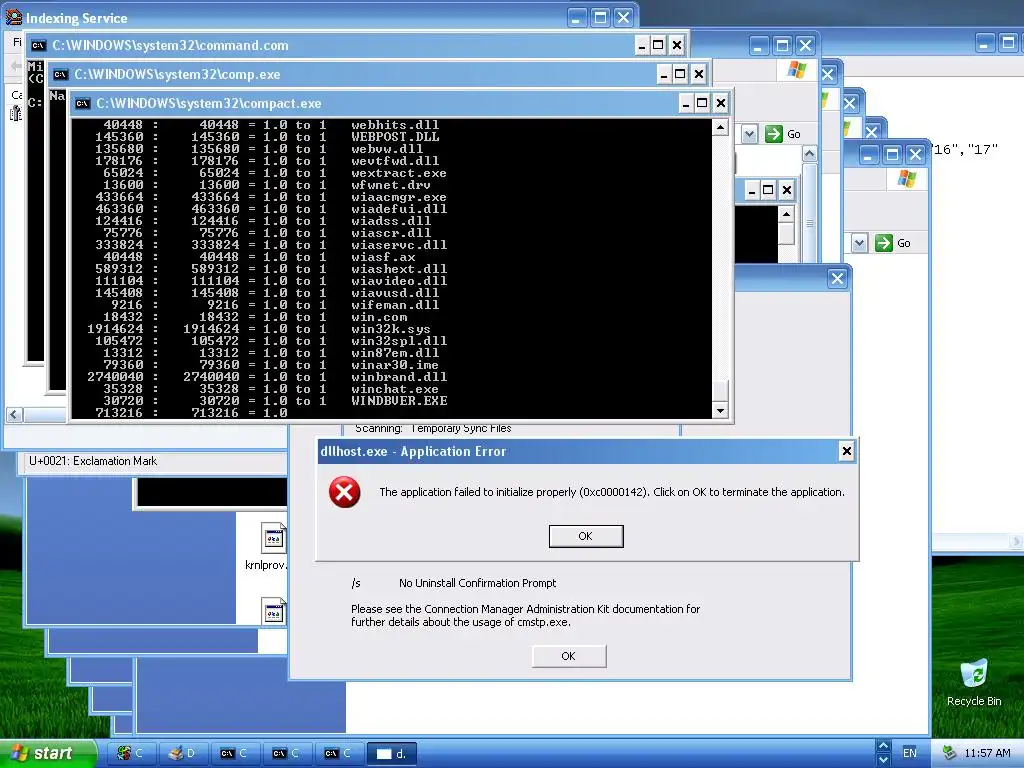The width and height of the screenshot is (1024, 768).
Task: Click the Windows flag logo in upper explorer window
Action: pos(797,69)
